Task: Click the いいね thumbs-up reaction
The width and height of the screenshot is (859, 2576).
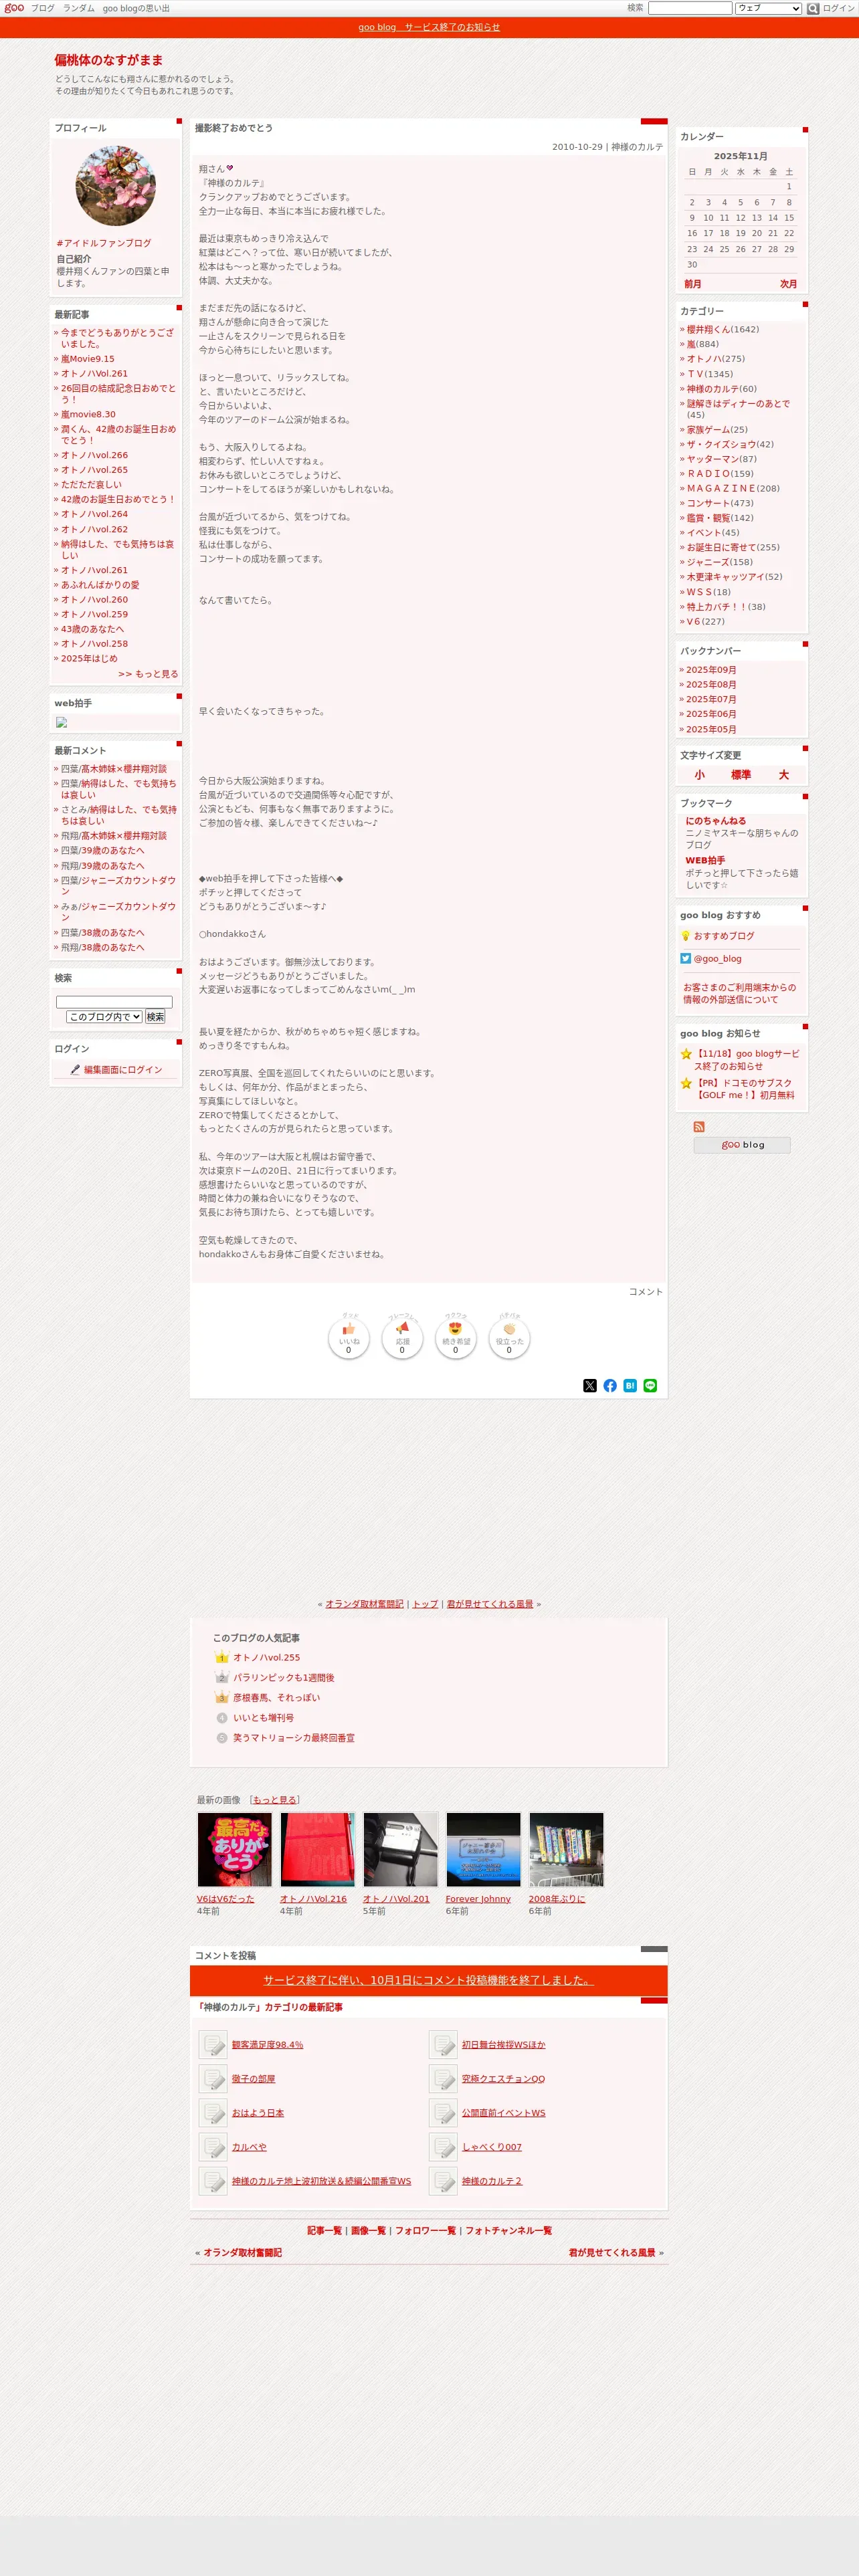Action: 349,1338
